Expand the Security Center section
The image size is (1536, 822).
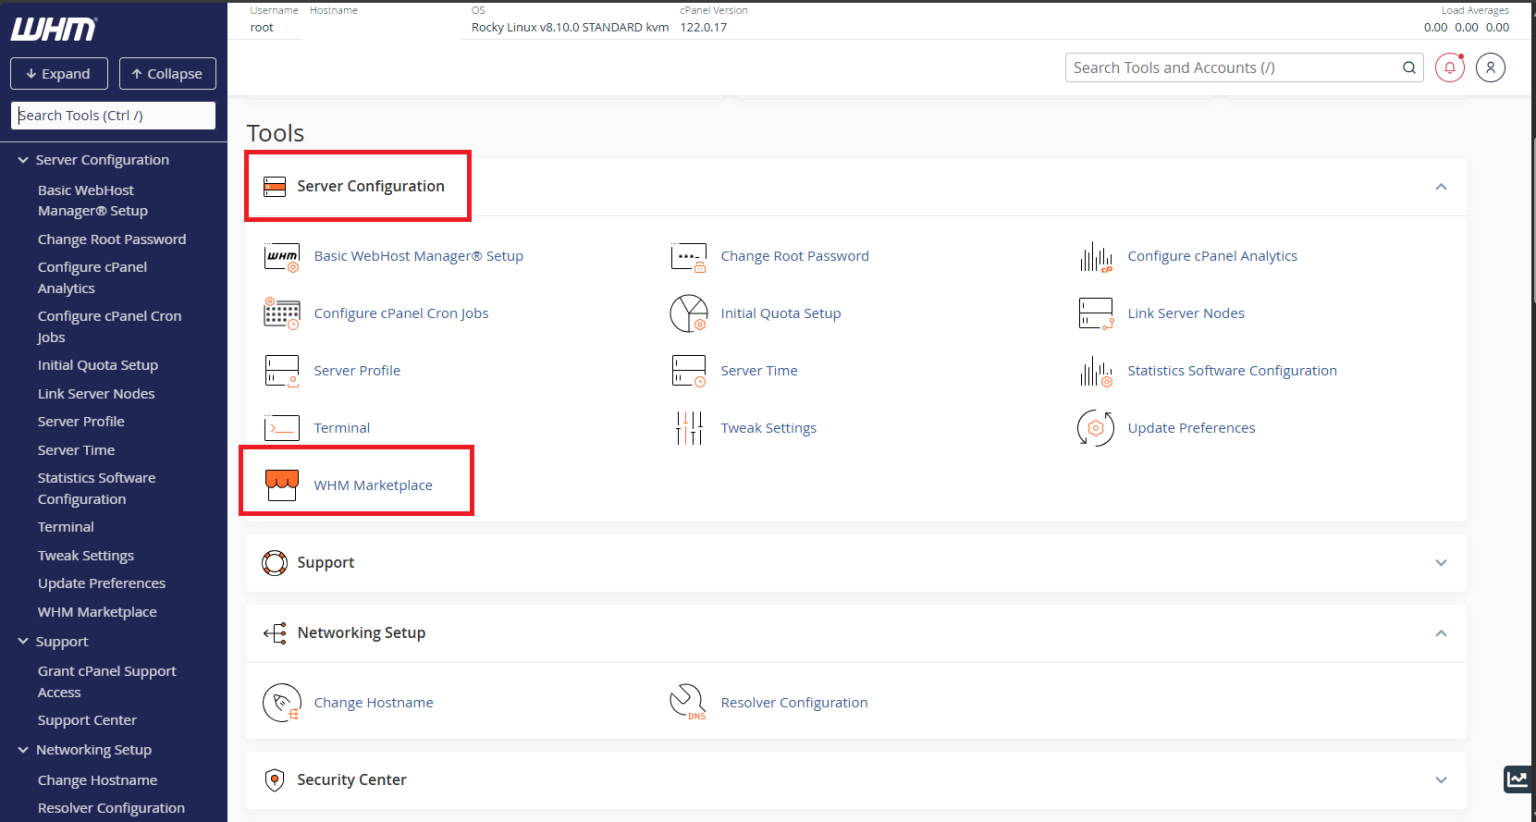[x=1441, y=780]
